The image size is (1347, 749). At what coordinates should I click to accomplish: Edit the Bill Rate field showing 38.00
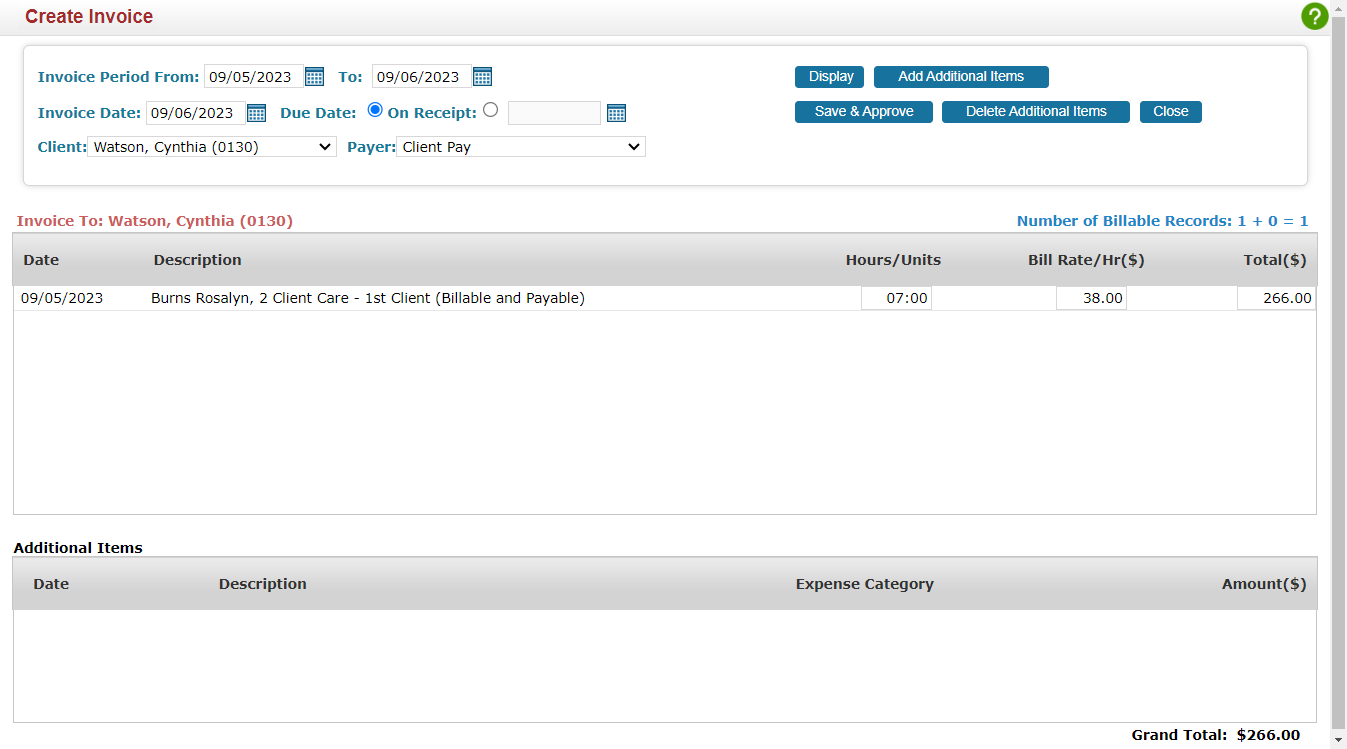point(1090,297)
